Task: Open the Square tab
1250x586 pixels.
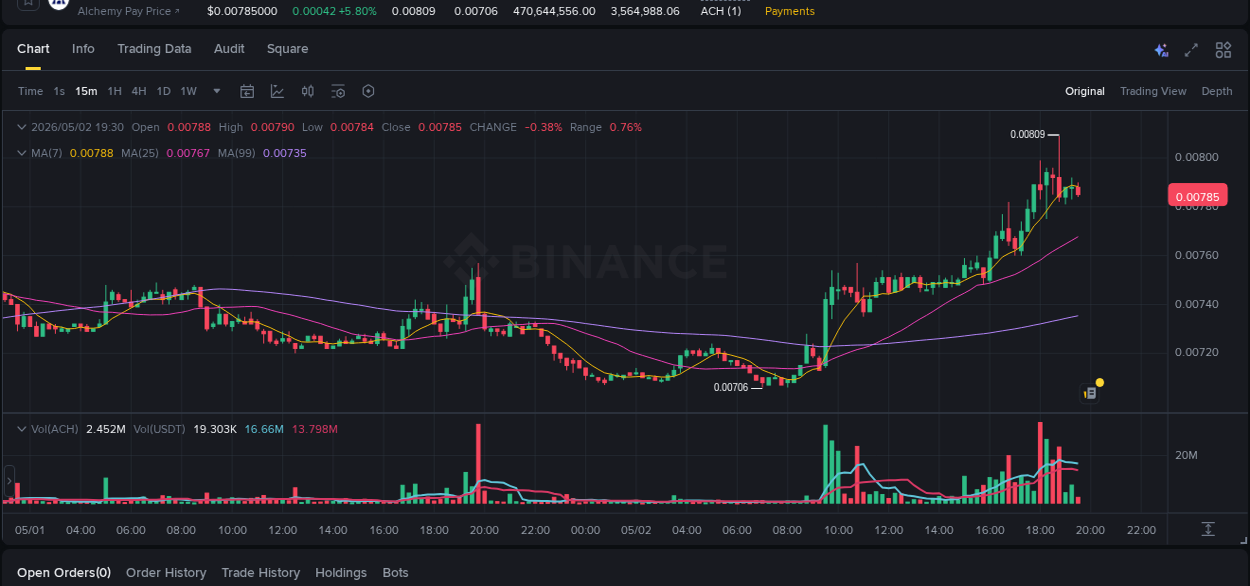Action: [287, 49]
